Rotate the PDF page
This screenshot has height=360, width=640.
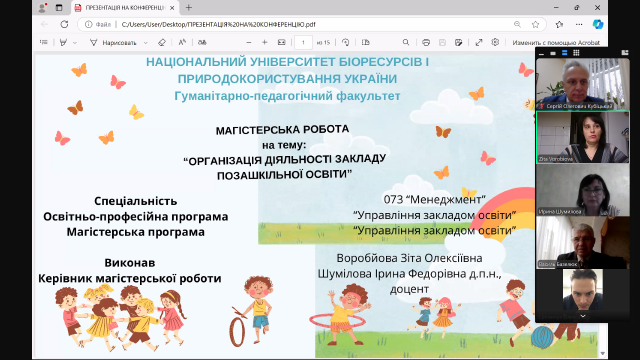point(346,42)
